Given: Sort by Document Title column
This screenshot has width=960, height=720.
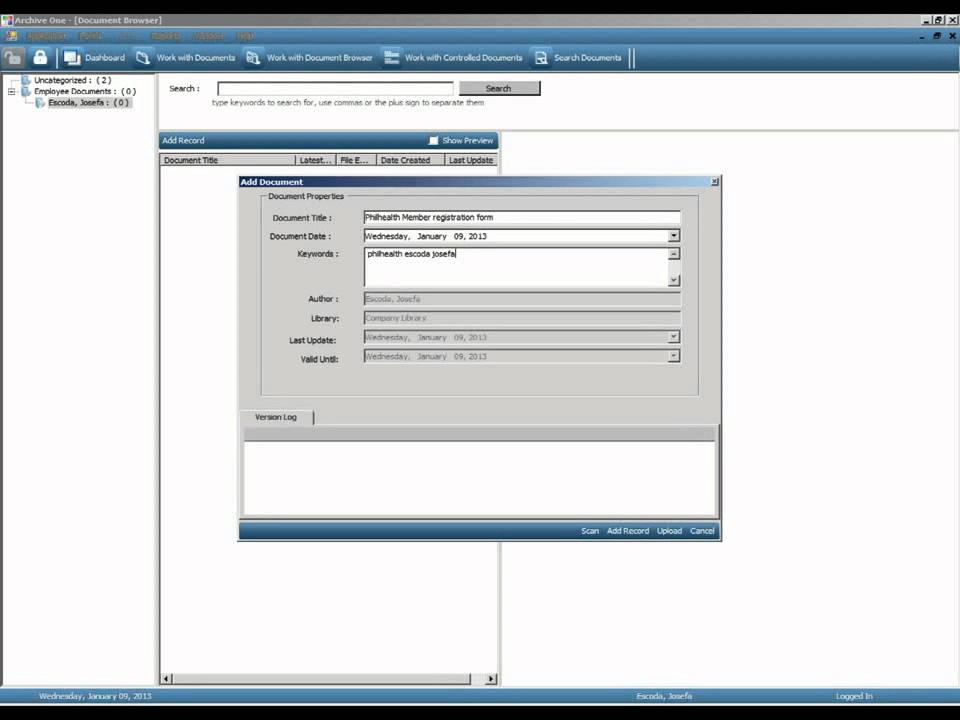Looking at the screenshot, I should click(x=228, y=160).
